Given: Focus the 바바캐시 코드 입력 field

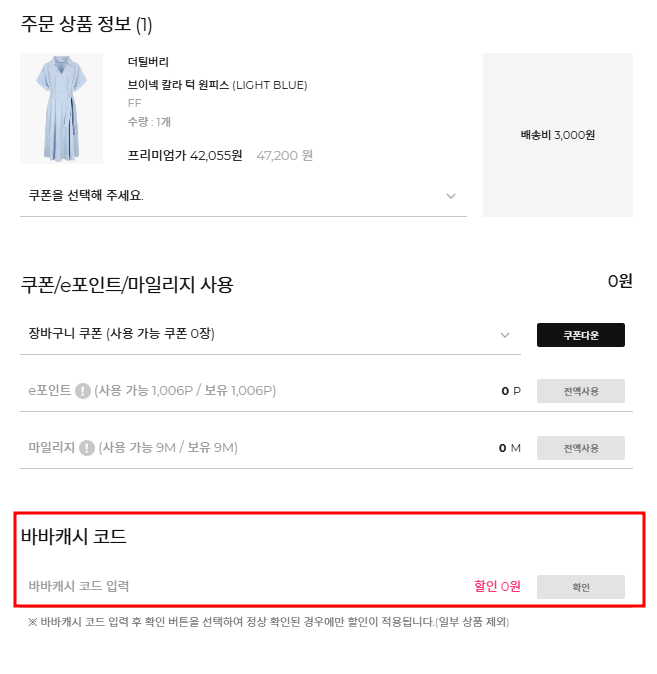Looking at the screenshot, I should click(240, 586).
